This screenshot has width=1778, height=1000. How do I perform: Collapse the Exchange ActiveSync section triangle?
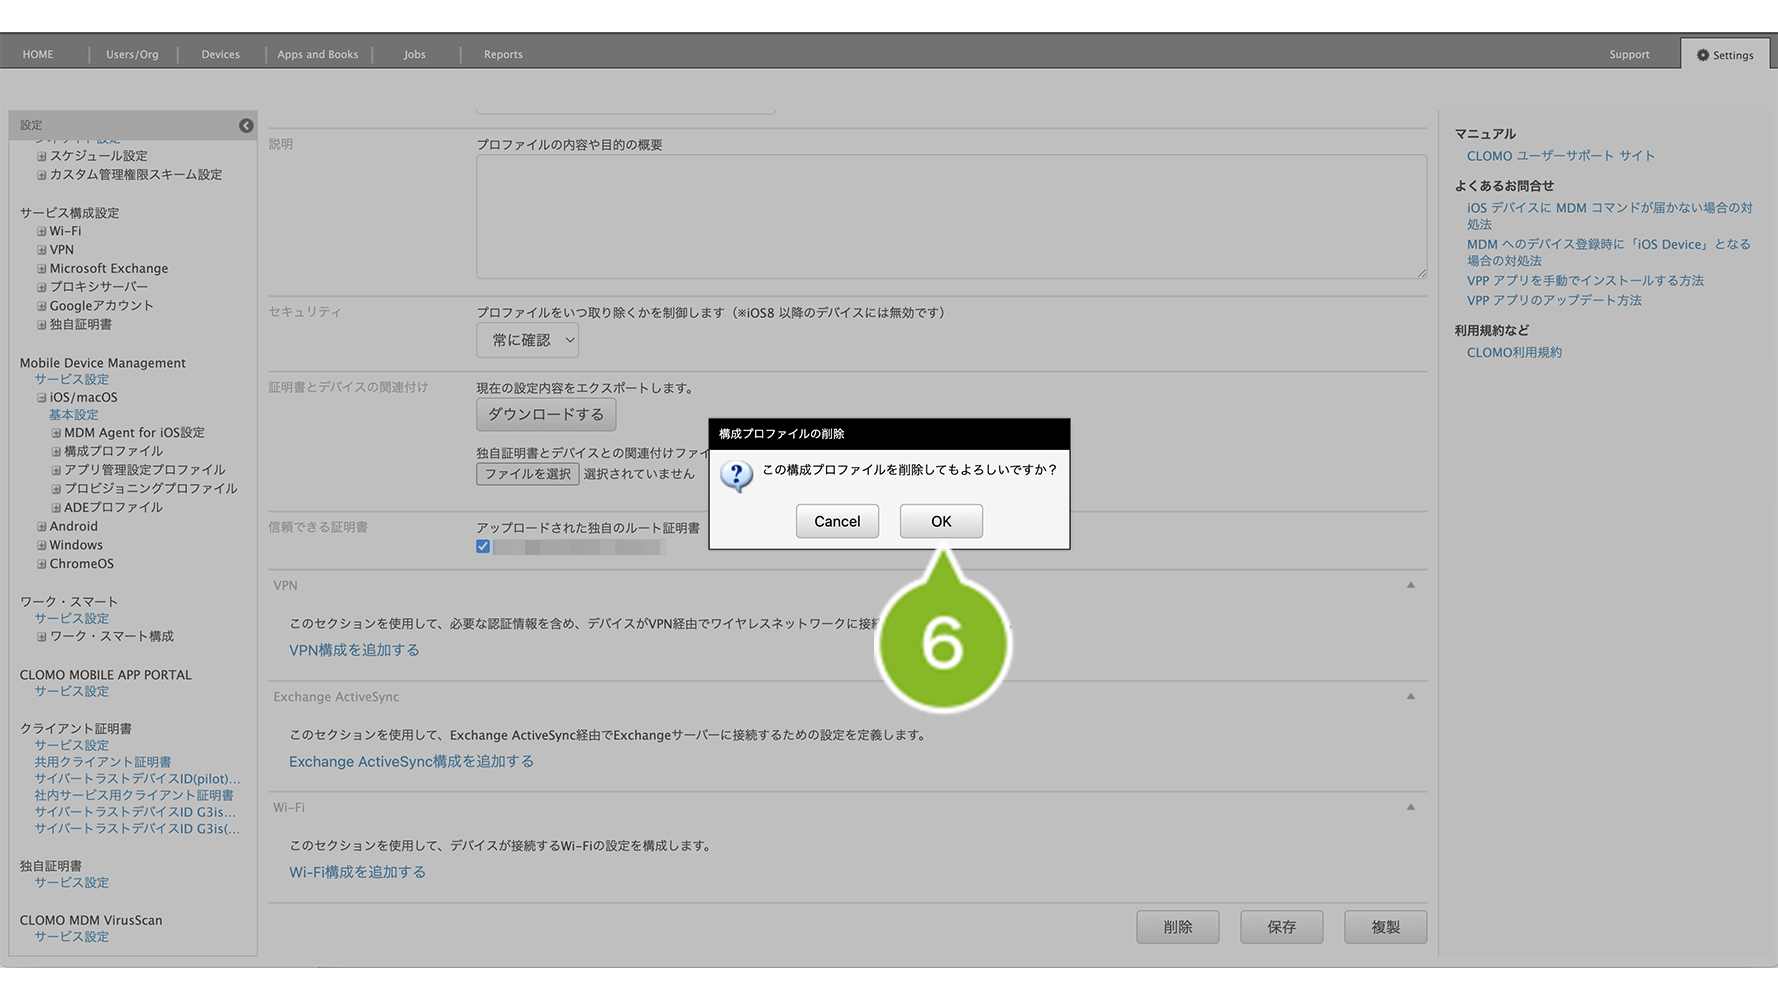1410,696
